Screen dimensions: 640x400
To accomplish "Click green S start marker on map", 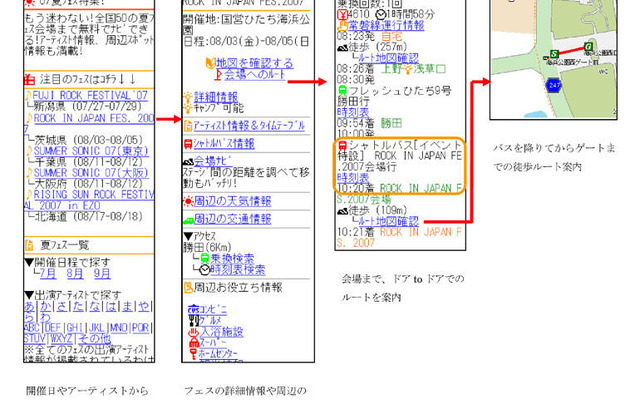I will pyautogui.click(x=554, y=54).
